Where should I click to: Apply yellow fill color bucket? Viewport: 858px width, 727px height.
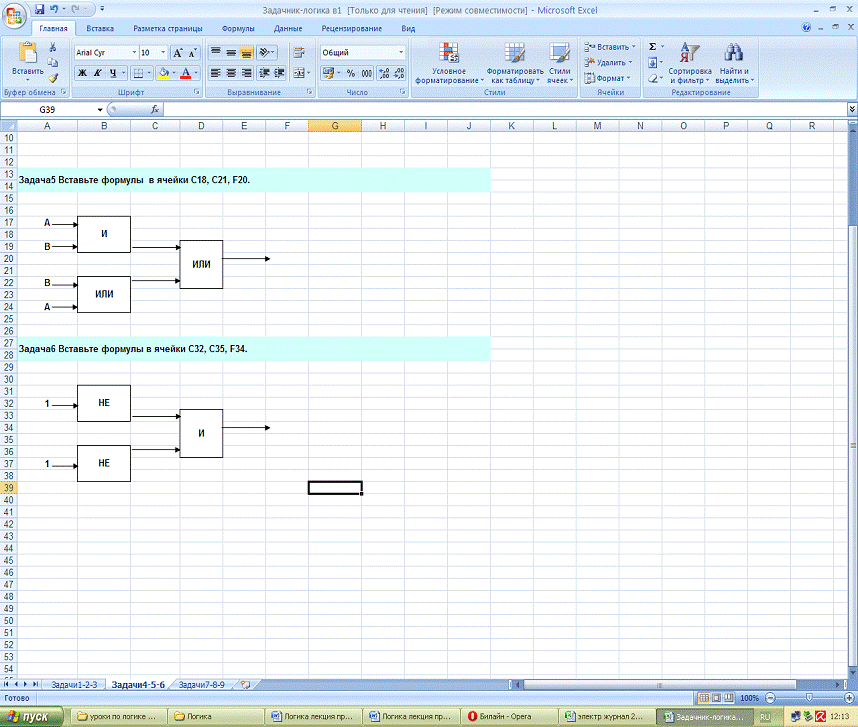[163, 73]
